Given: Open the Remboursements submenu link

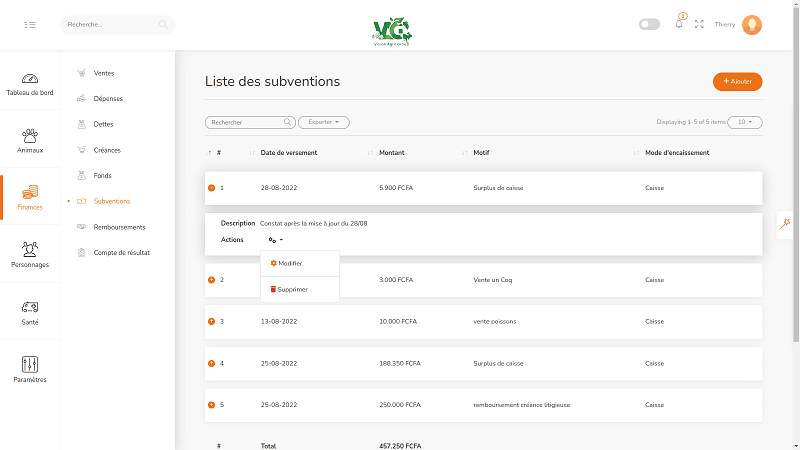Looking at the screenshot, I should 119,227.
